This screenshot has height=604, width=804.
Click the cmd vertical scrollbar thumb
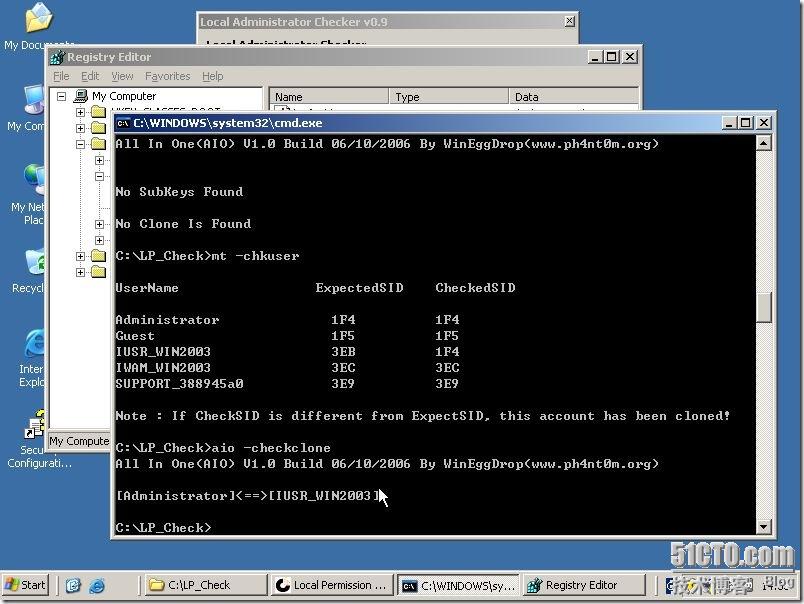point(763,308)
